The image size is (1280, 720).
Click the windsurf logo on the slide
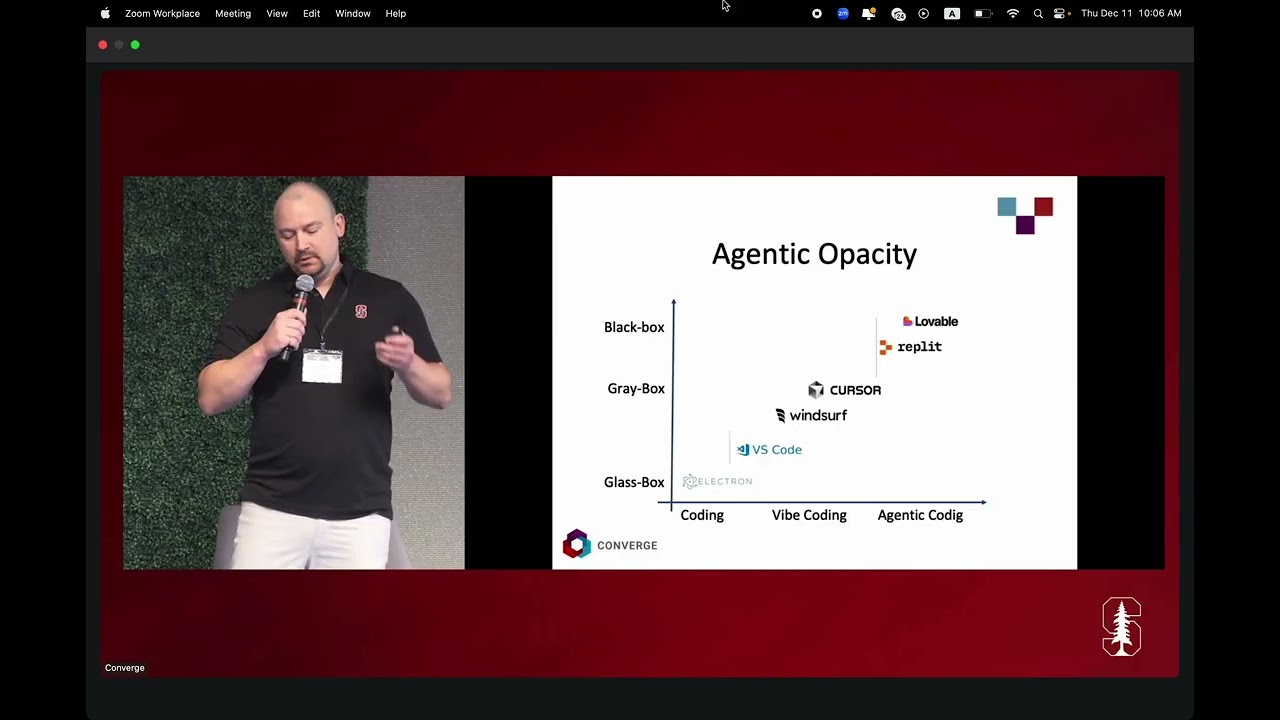coord(811,415)
